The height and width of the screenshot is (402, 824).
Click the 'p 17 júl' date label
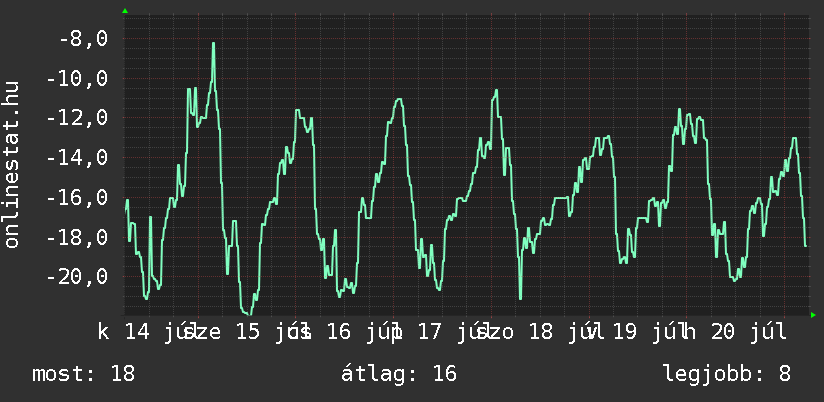(x=440, y=332)
